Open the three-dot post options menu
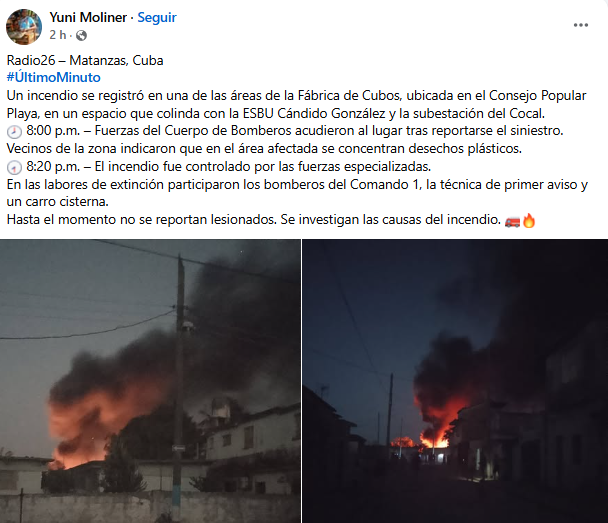Viewport: 608px width, 523px height. [x=580, y=25]
